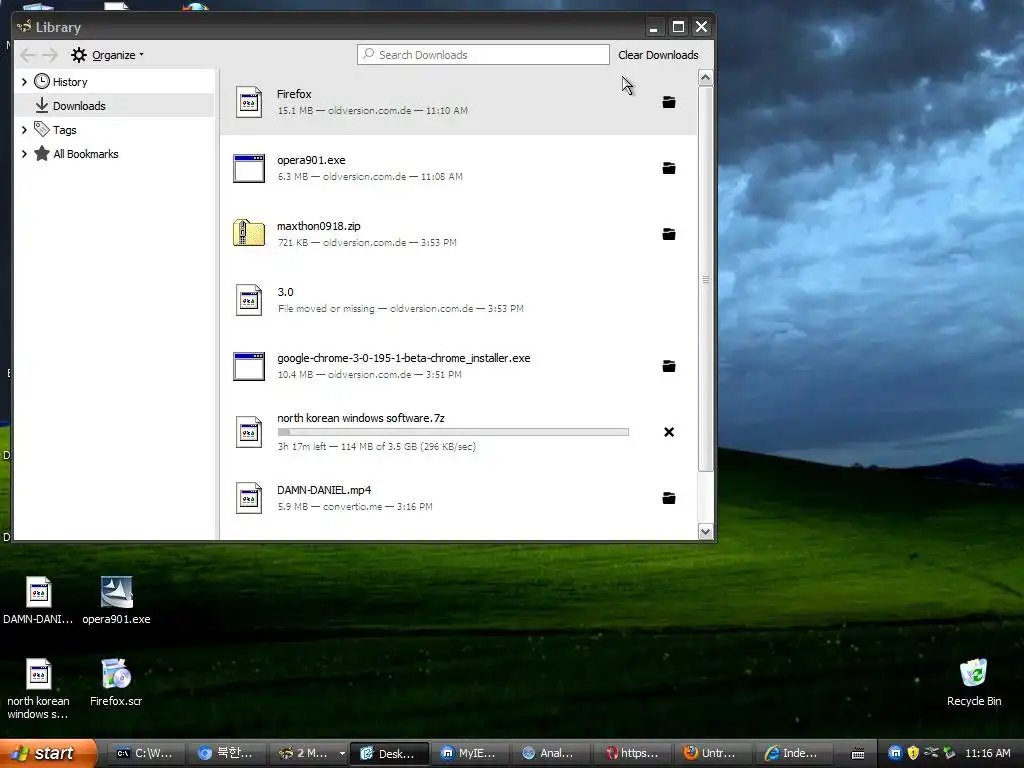Click the Firefox download file icon

(x=249, y=102)
